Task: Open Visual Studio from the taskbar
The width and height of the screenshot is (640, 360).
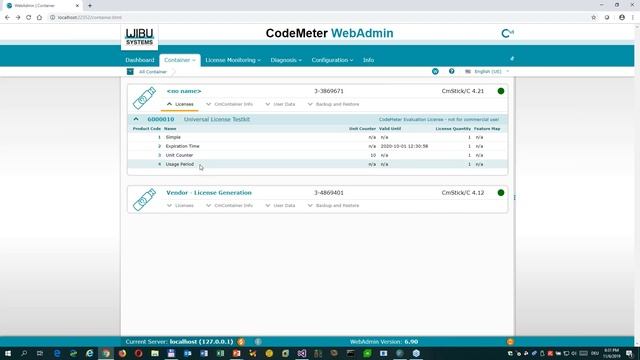Action: 302,353
